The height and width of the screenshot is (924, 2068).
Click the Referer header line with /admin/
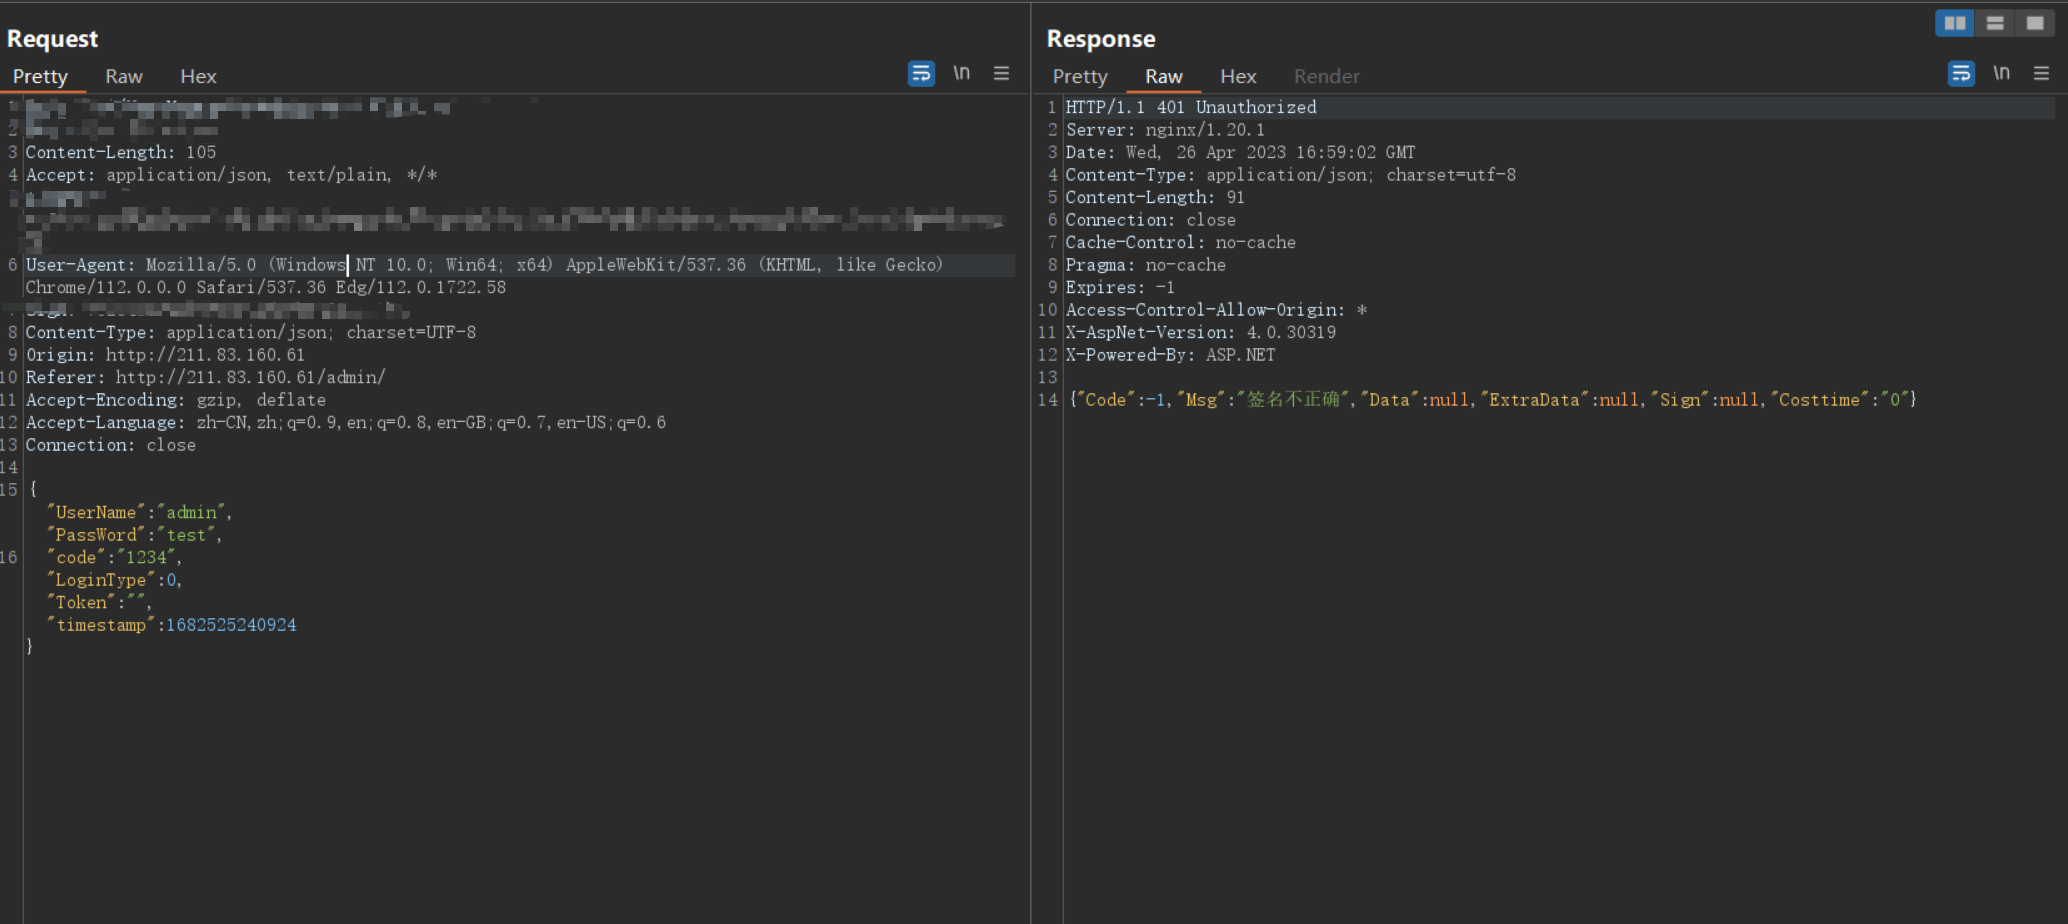[x=205, y=377]
